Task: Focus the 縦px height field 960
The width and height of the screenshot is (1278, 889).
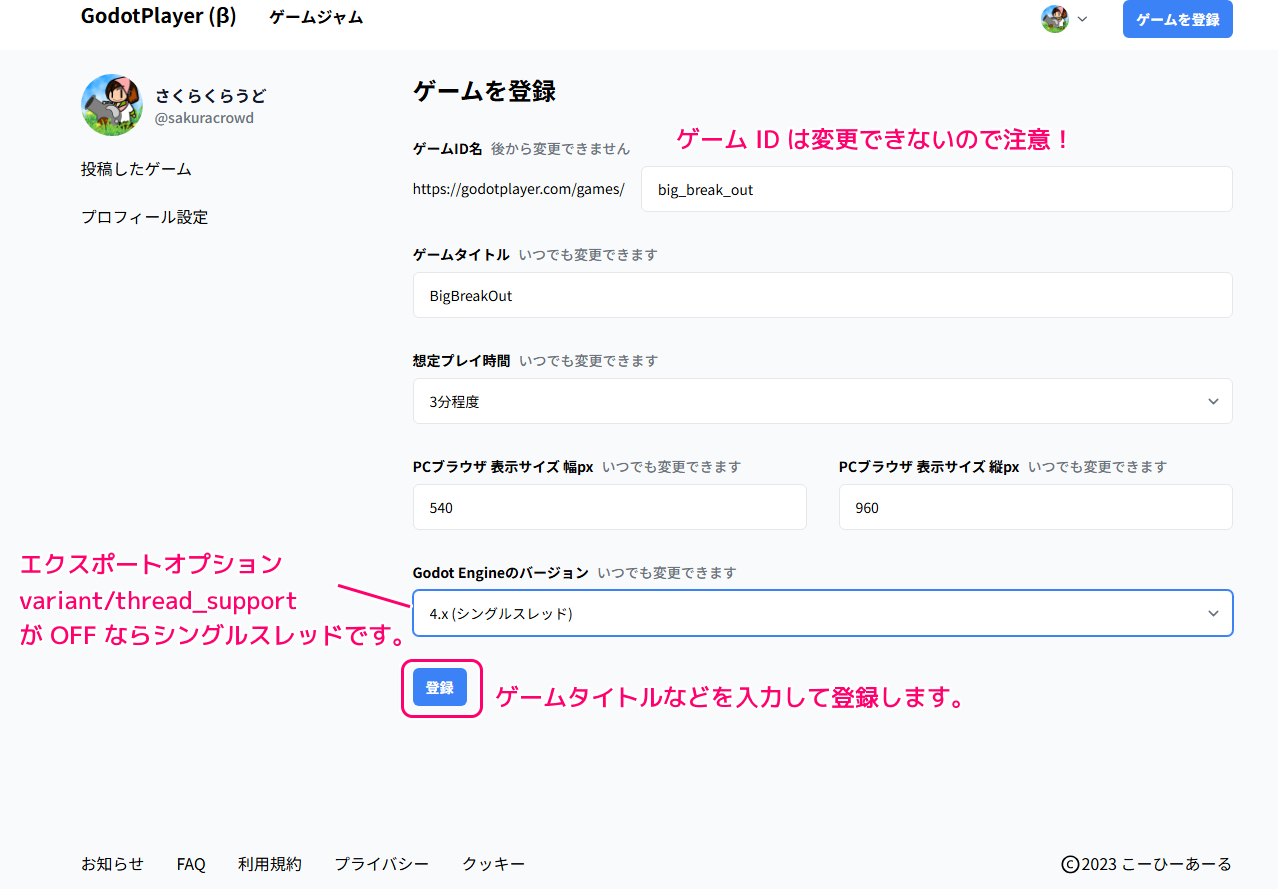Action: point(1035,507)
